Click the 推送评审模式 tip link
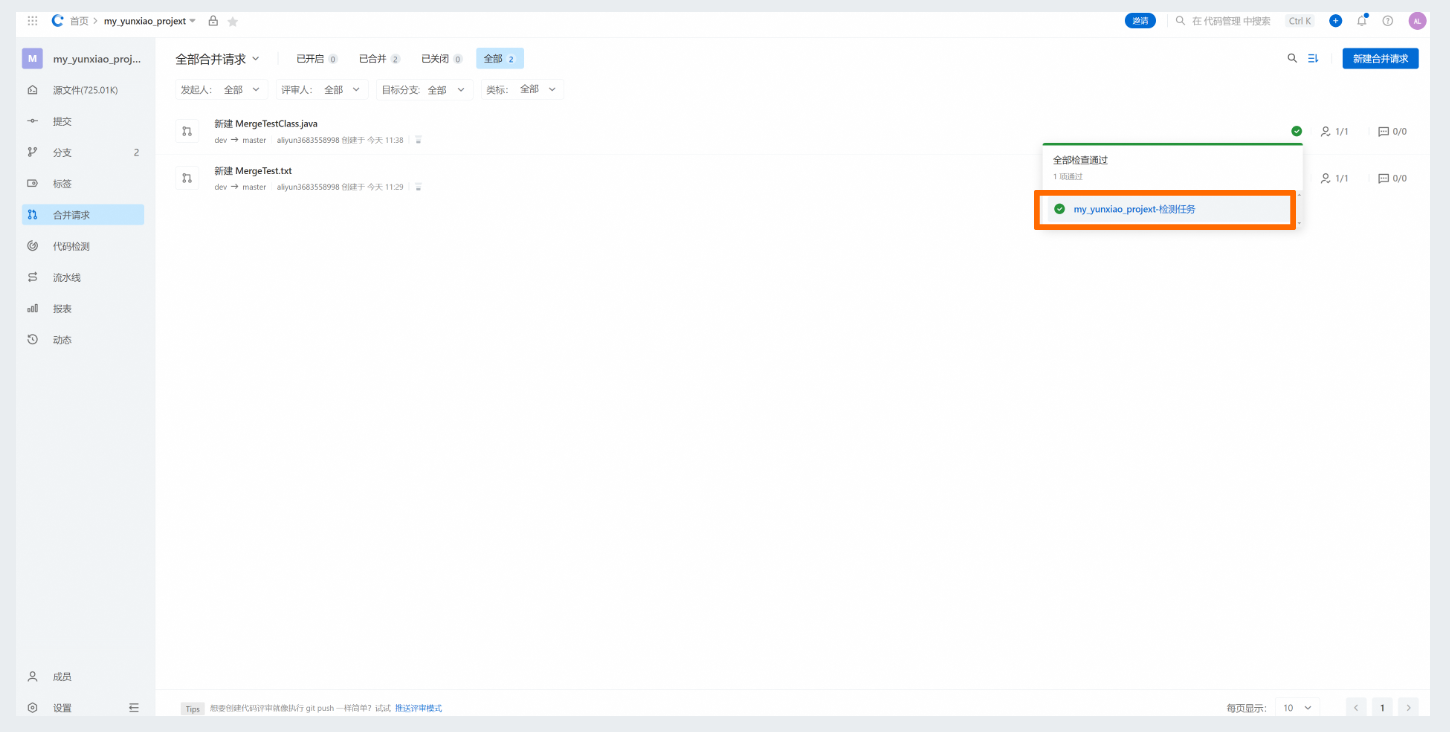The width and height of the screenshot is (1450, 732). [x=418, y=708]
